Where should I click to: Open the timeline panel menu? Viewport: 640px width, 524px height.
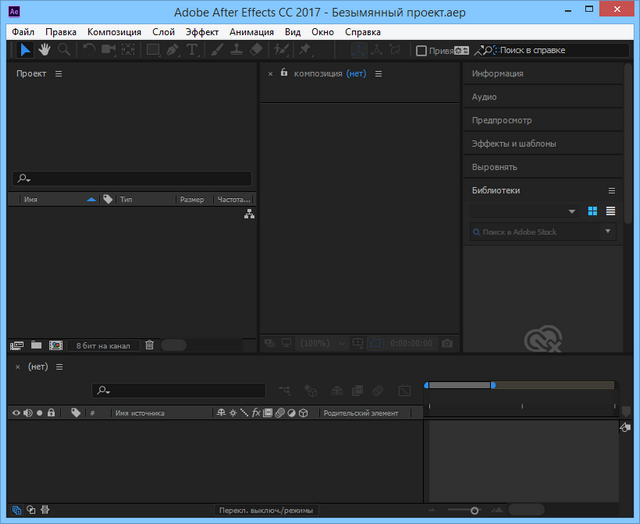(x=60, y=367)
